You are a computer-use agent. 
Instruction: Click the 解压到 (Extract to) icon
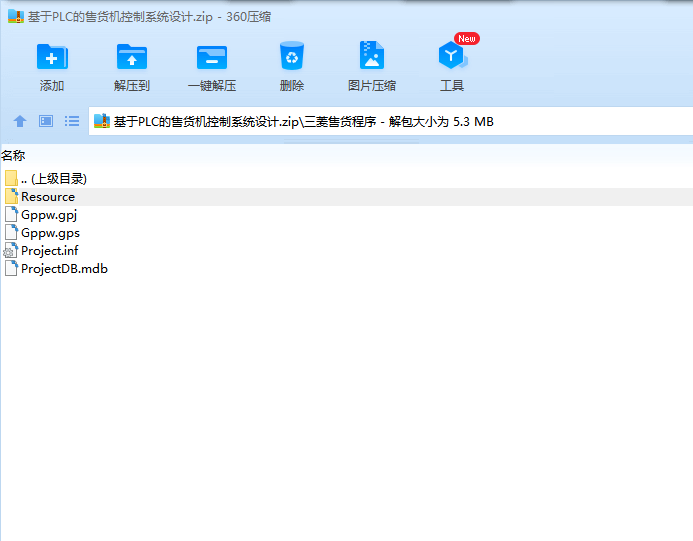coord(132,56)
